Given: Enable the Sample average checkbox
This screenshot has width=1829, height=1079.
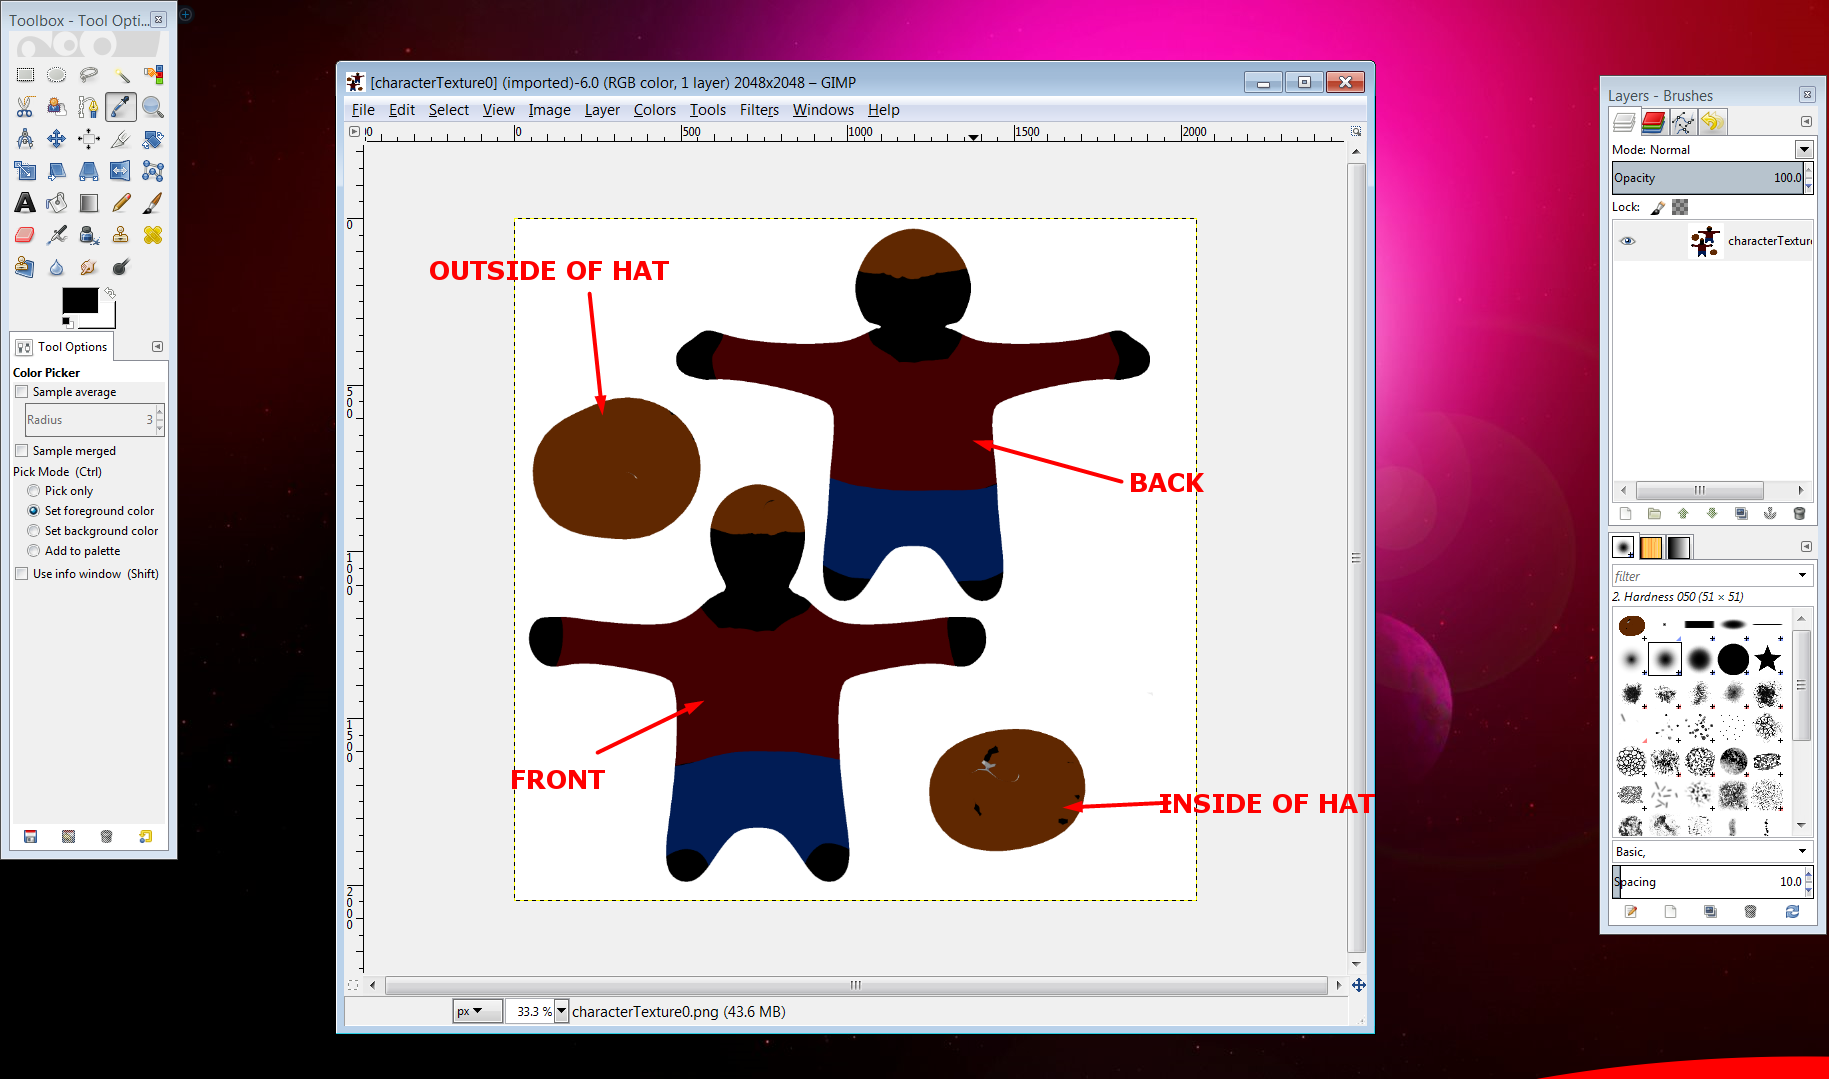Looking at the screenshot, I should pos(21,392).
